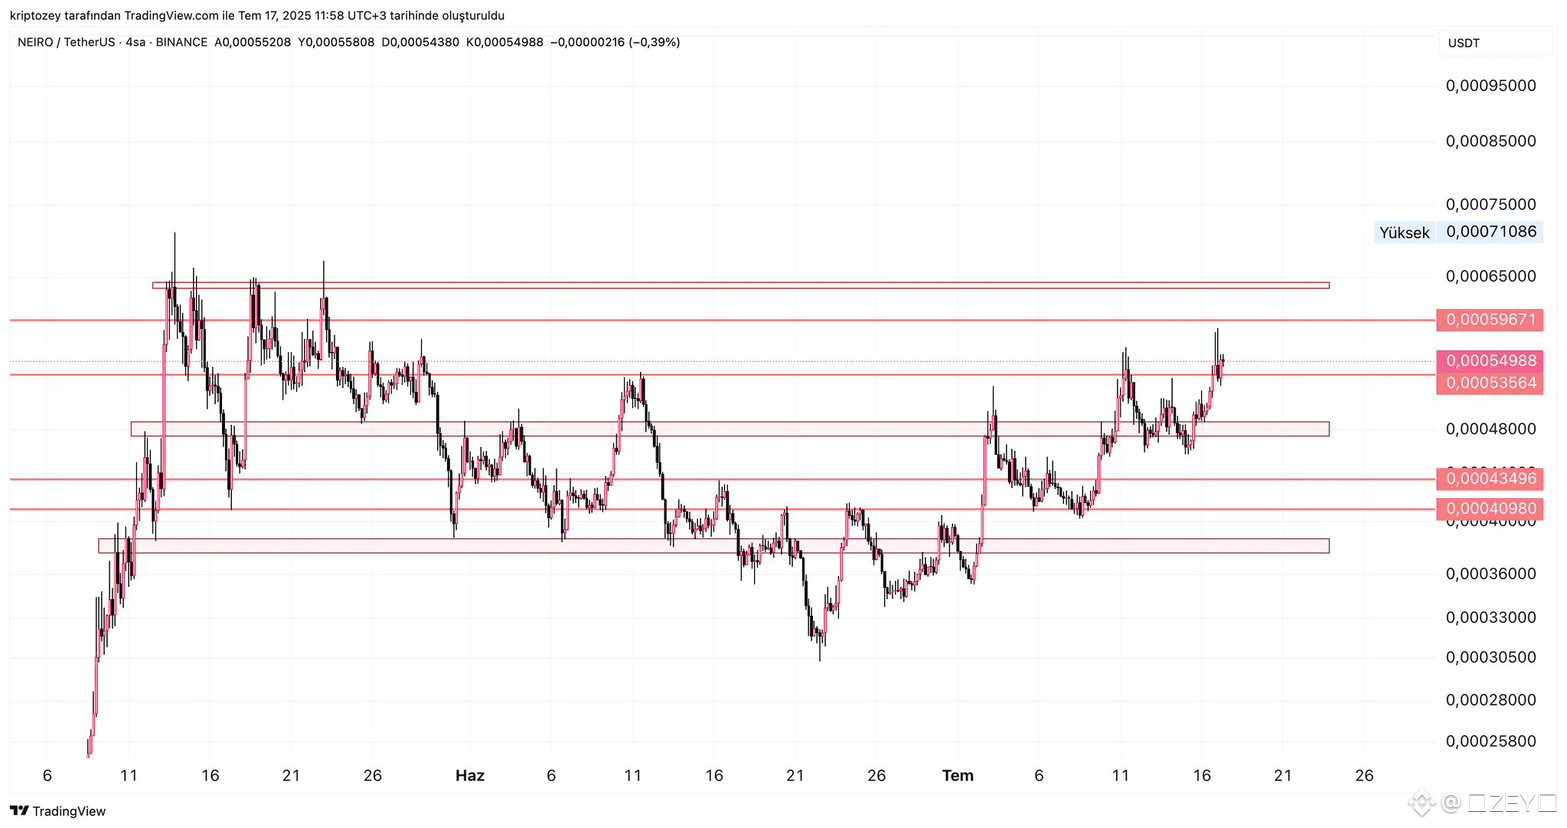Click the 0,00065000 price axis label

tap(1491, 276)
